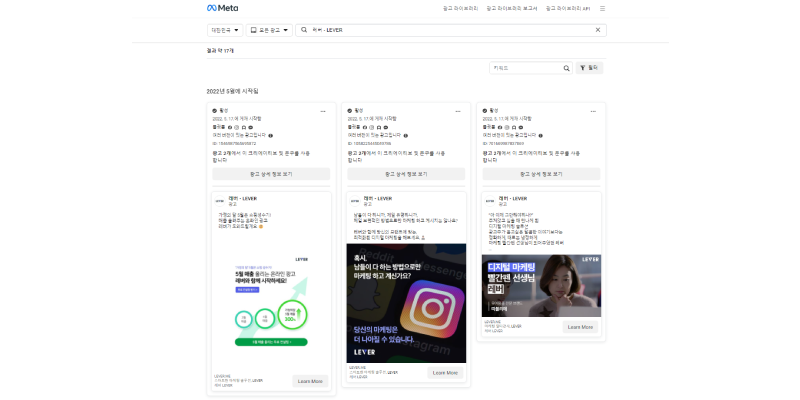Open the 광고 라이브러리 보고서 header link
Image resolution: width=800 pixels, height=400 pixels.
512,9
